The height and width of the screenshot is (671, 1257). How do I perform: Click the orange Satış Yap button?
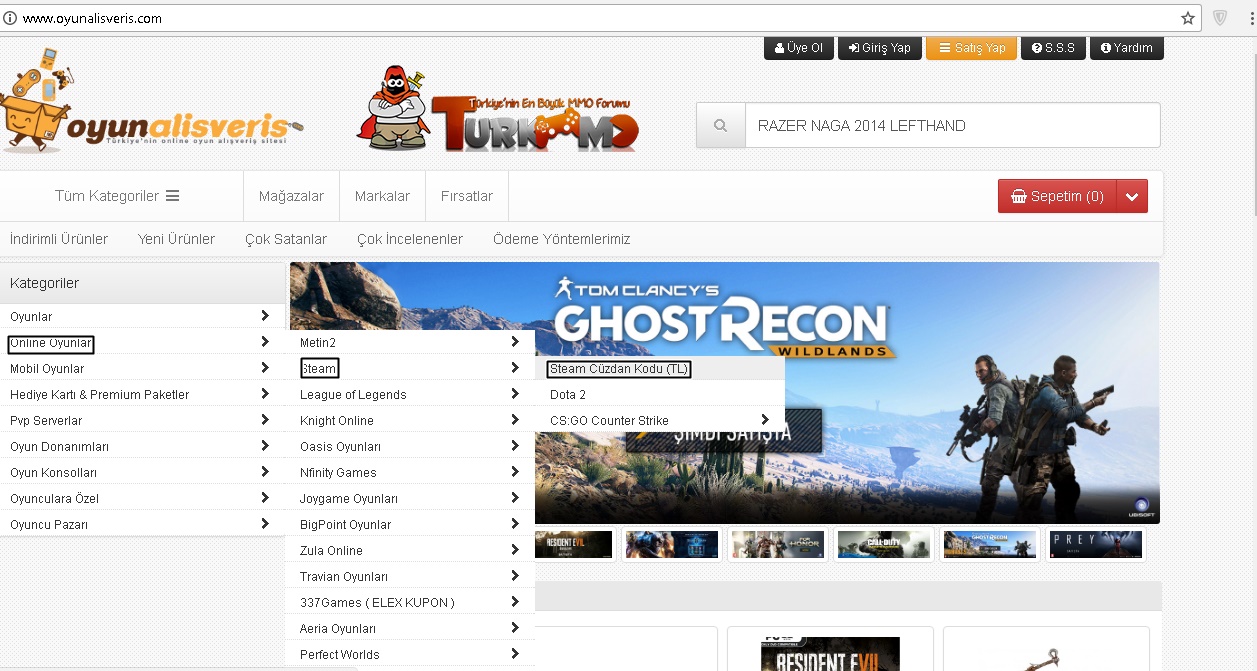971,48
